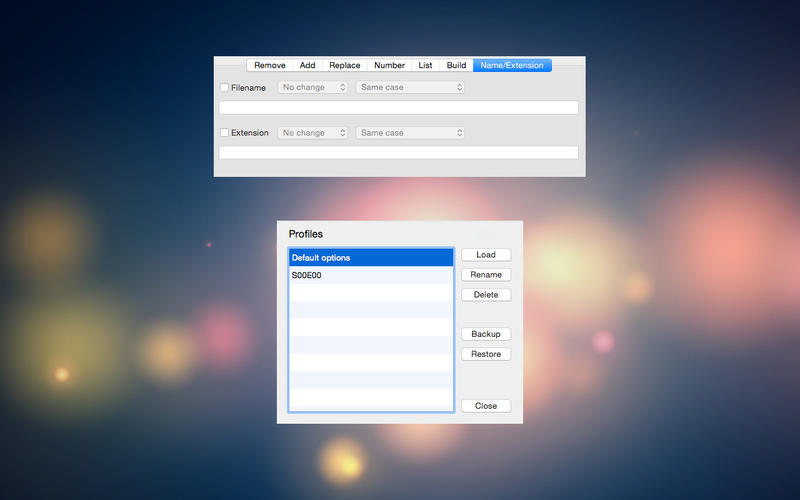Select the Replace tab
800x500 pixels.
(344, 65)
